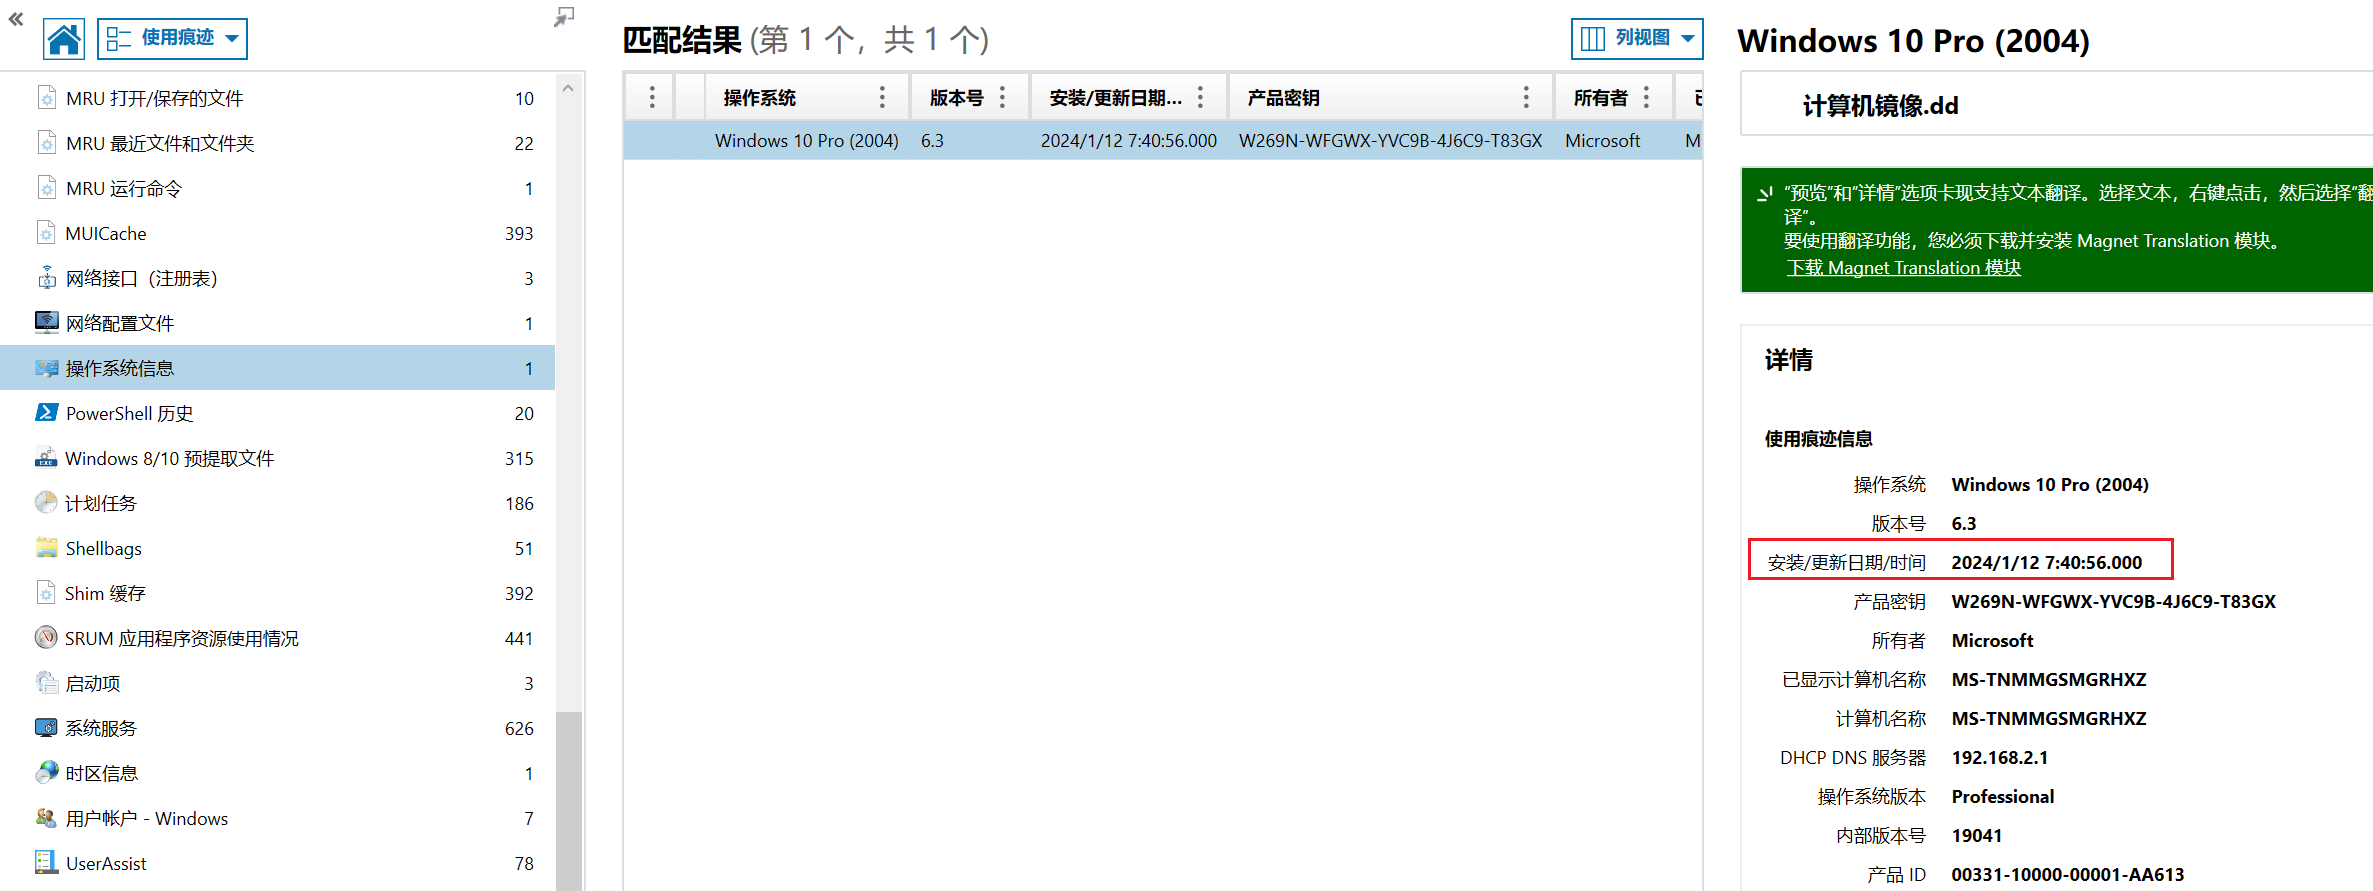Click MRU 打开/保存的文件 icon
This screenshot has width=2373, height=891.
tap(46, 98)
